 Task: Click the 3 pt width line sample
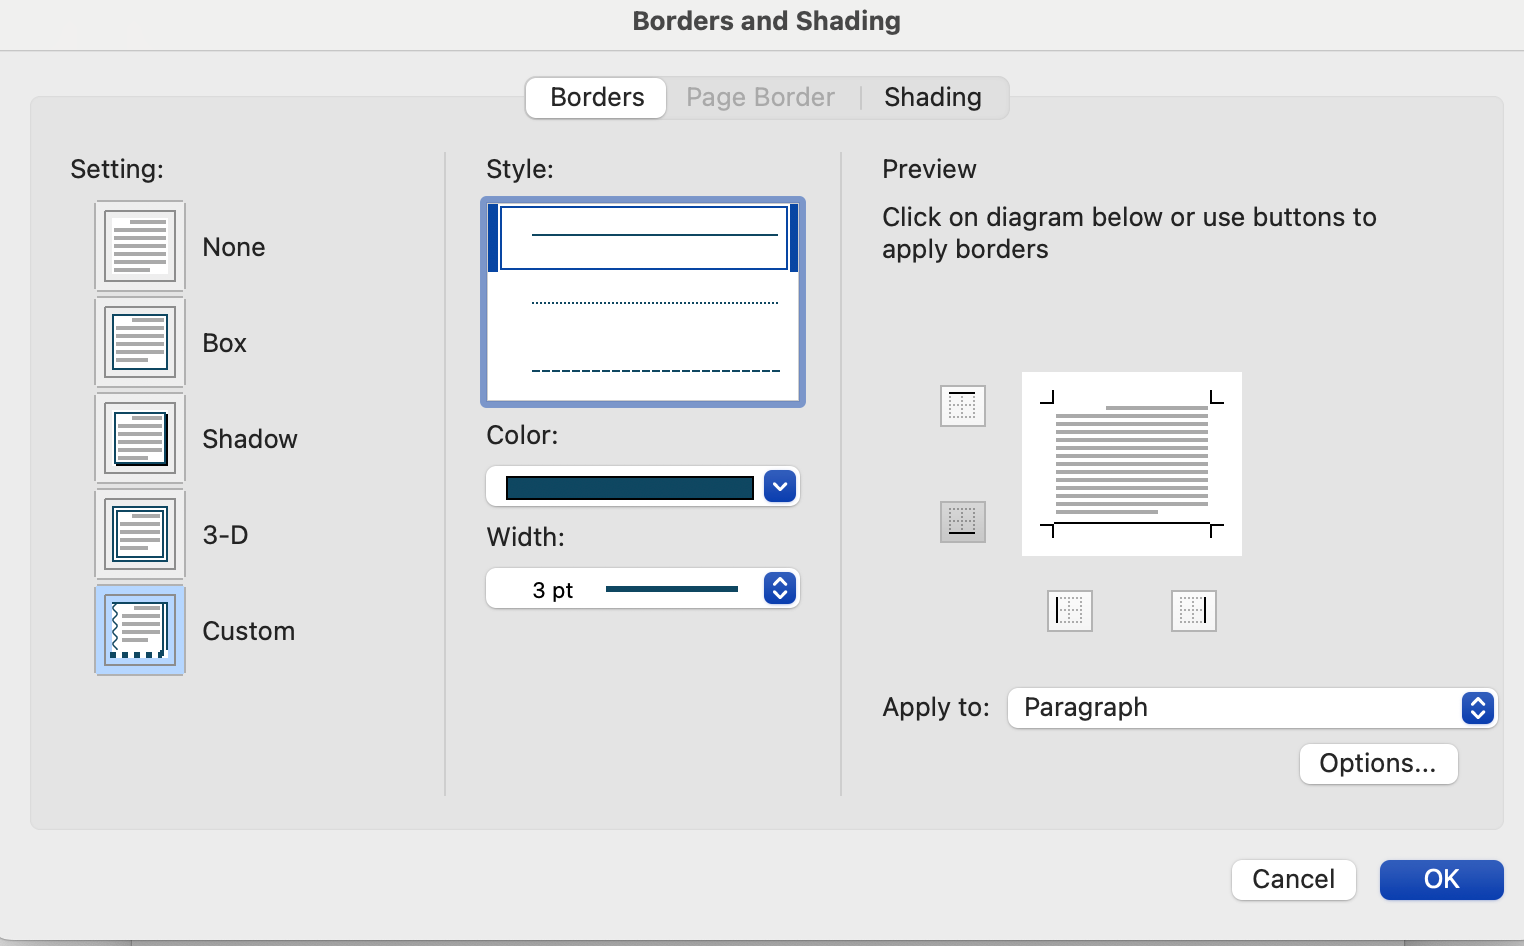(x=672, y=589)
